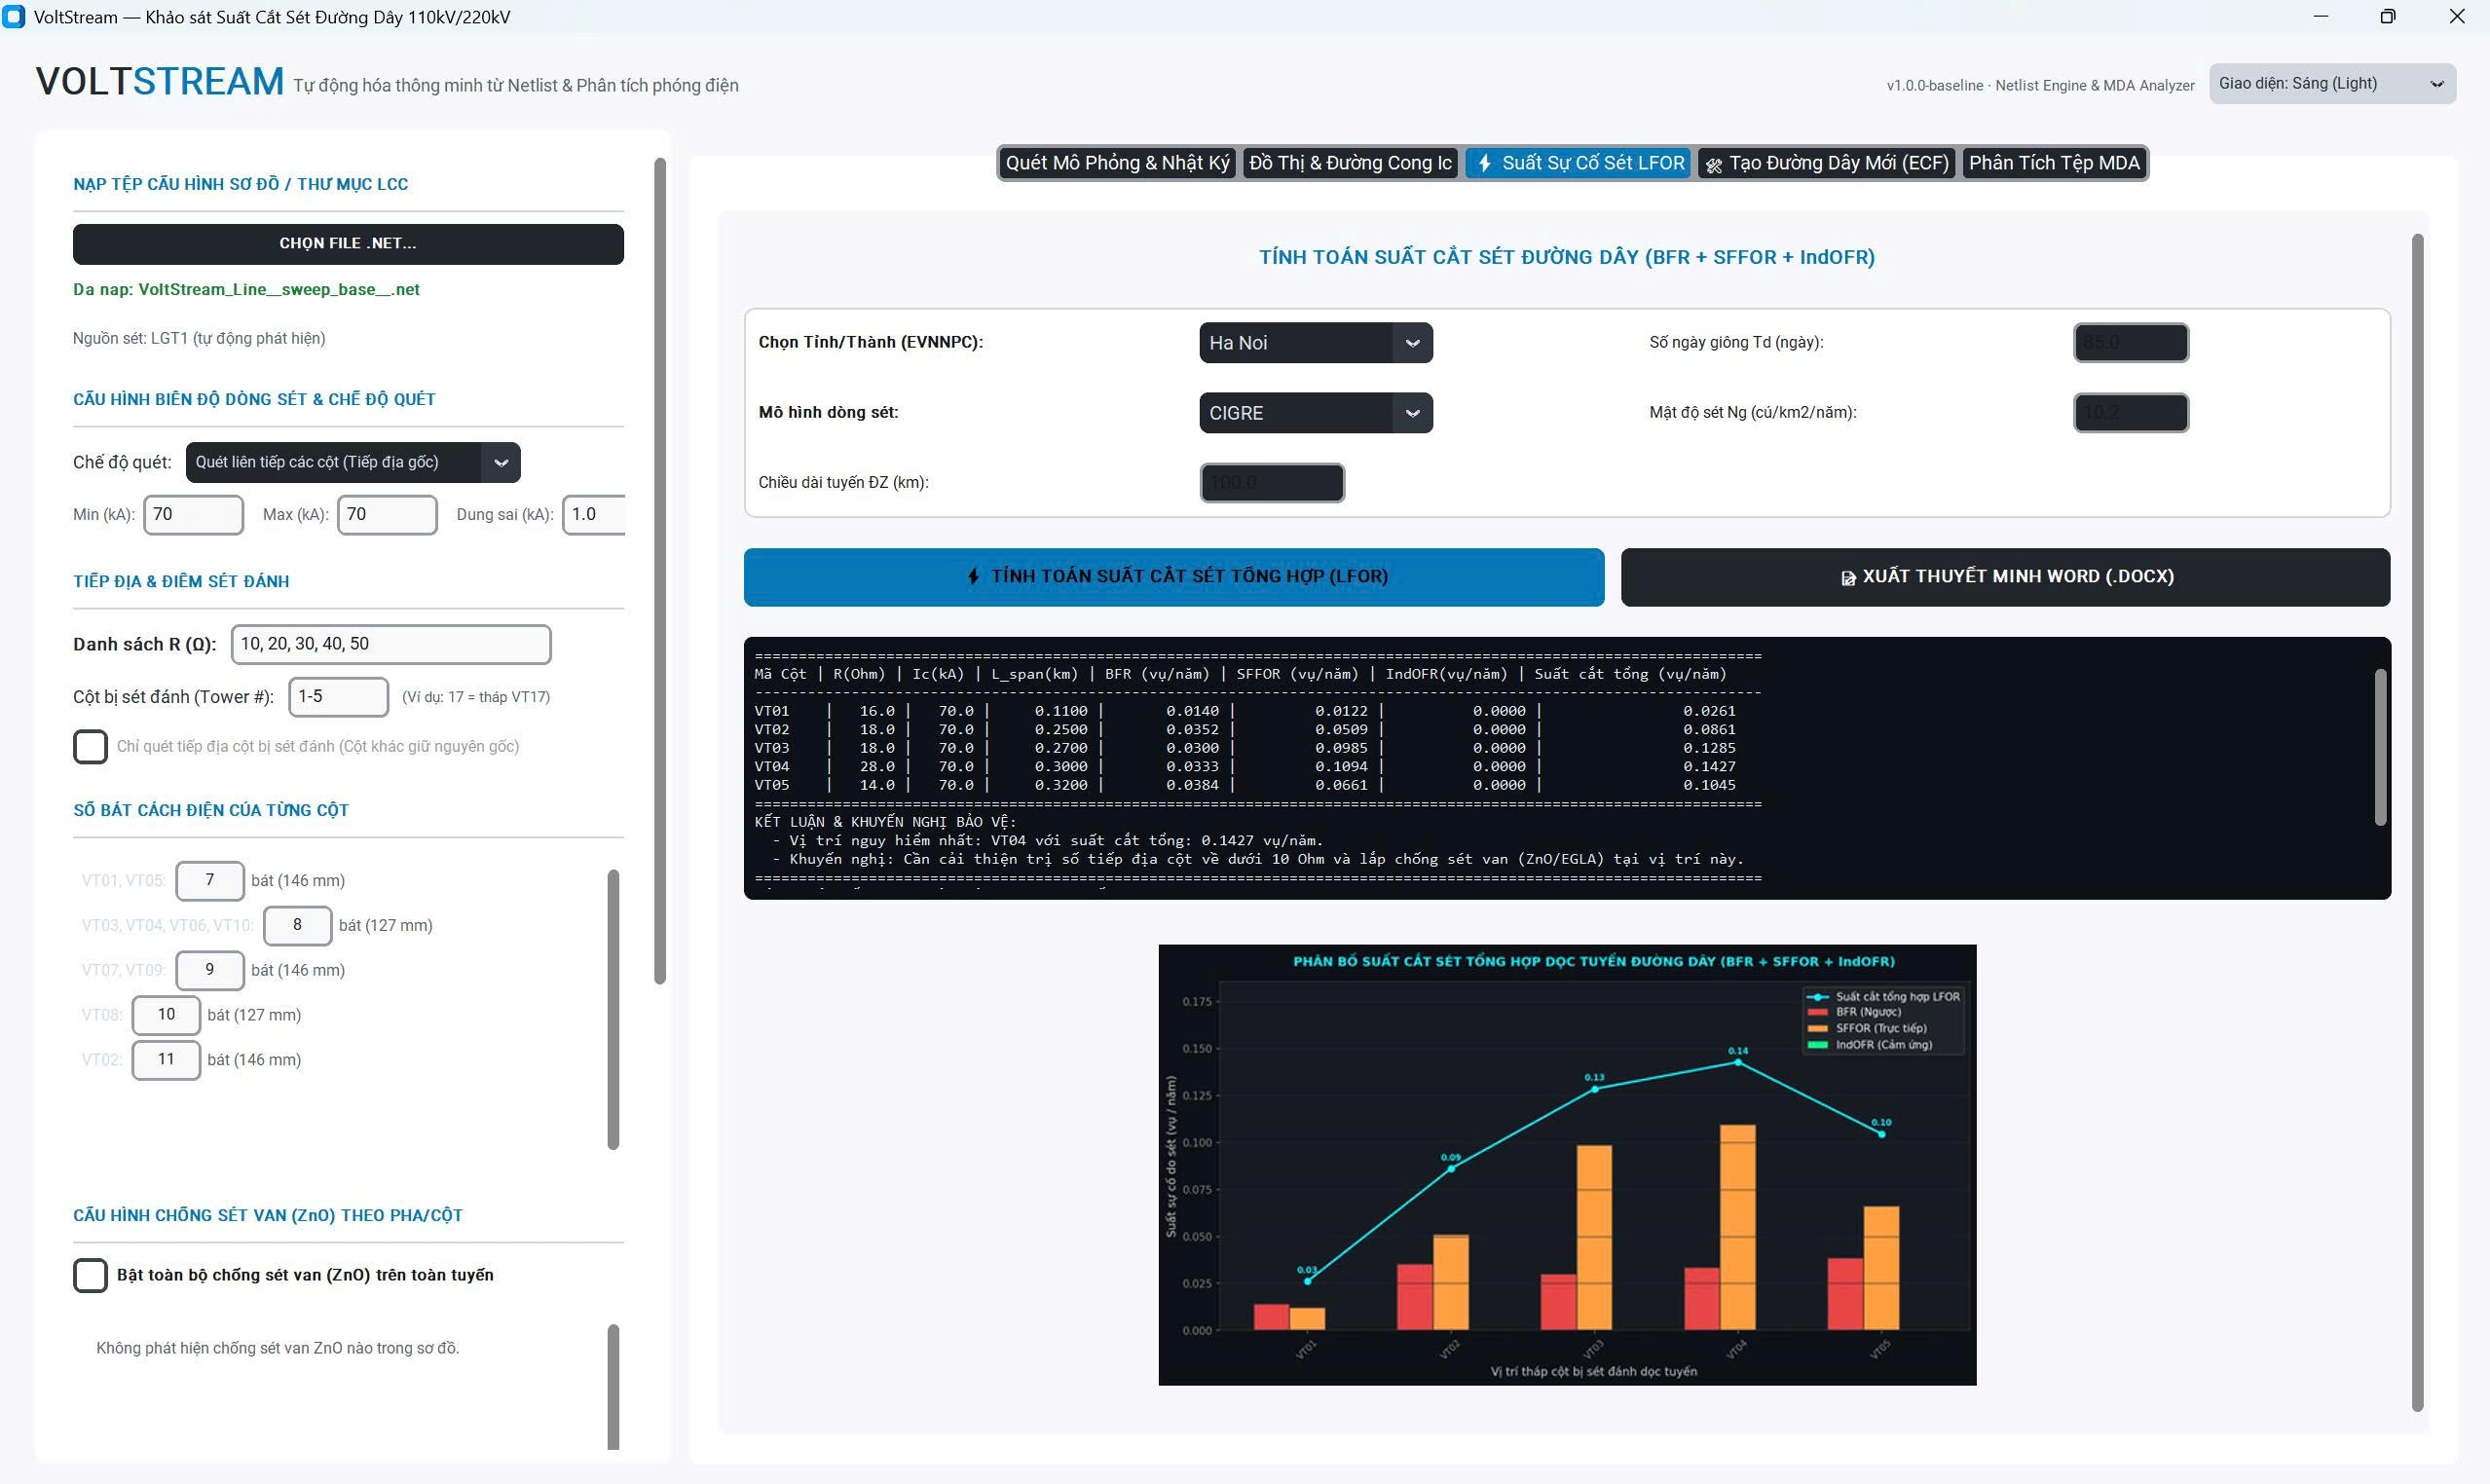Export report with Xuất Thuyết Minh Word
Screen dimensions: 2490x1484
(x=2005, y=577)
